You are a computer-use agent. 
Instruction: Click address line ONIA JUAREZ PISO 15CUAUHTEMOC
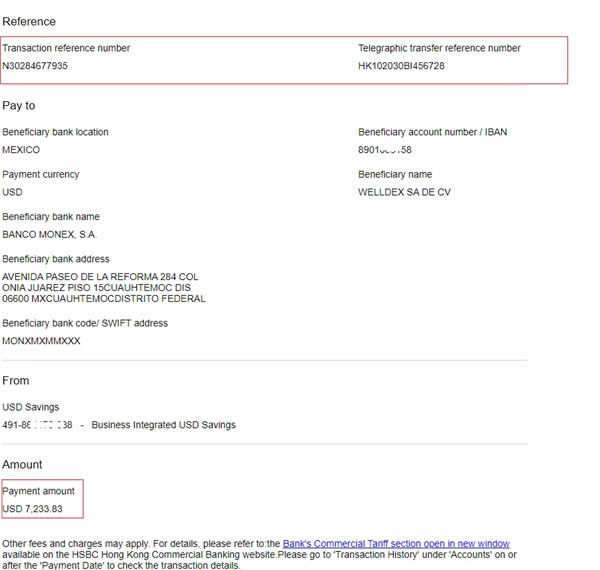click(x=96, y=288)
